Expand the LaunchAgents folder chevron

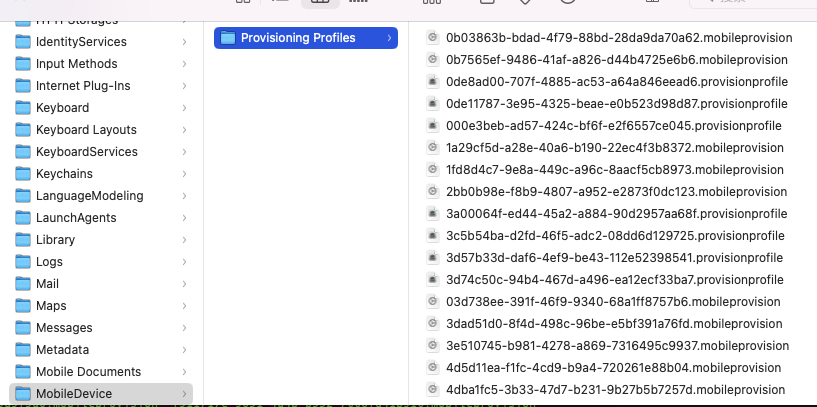(x=185, y=218)
